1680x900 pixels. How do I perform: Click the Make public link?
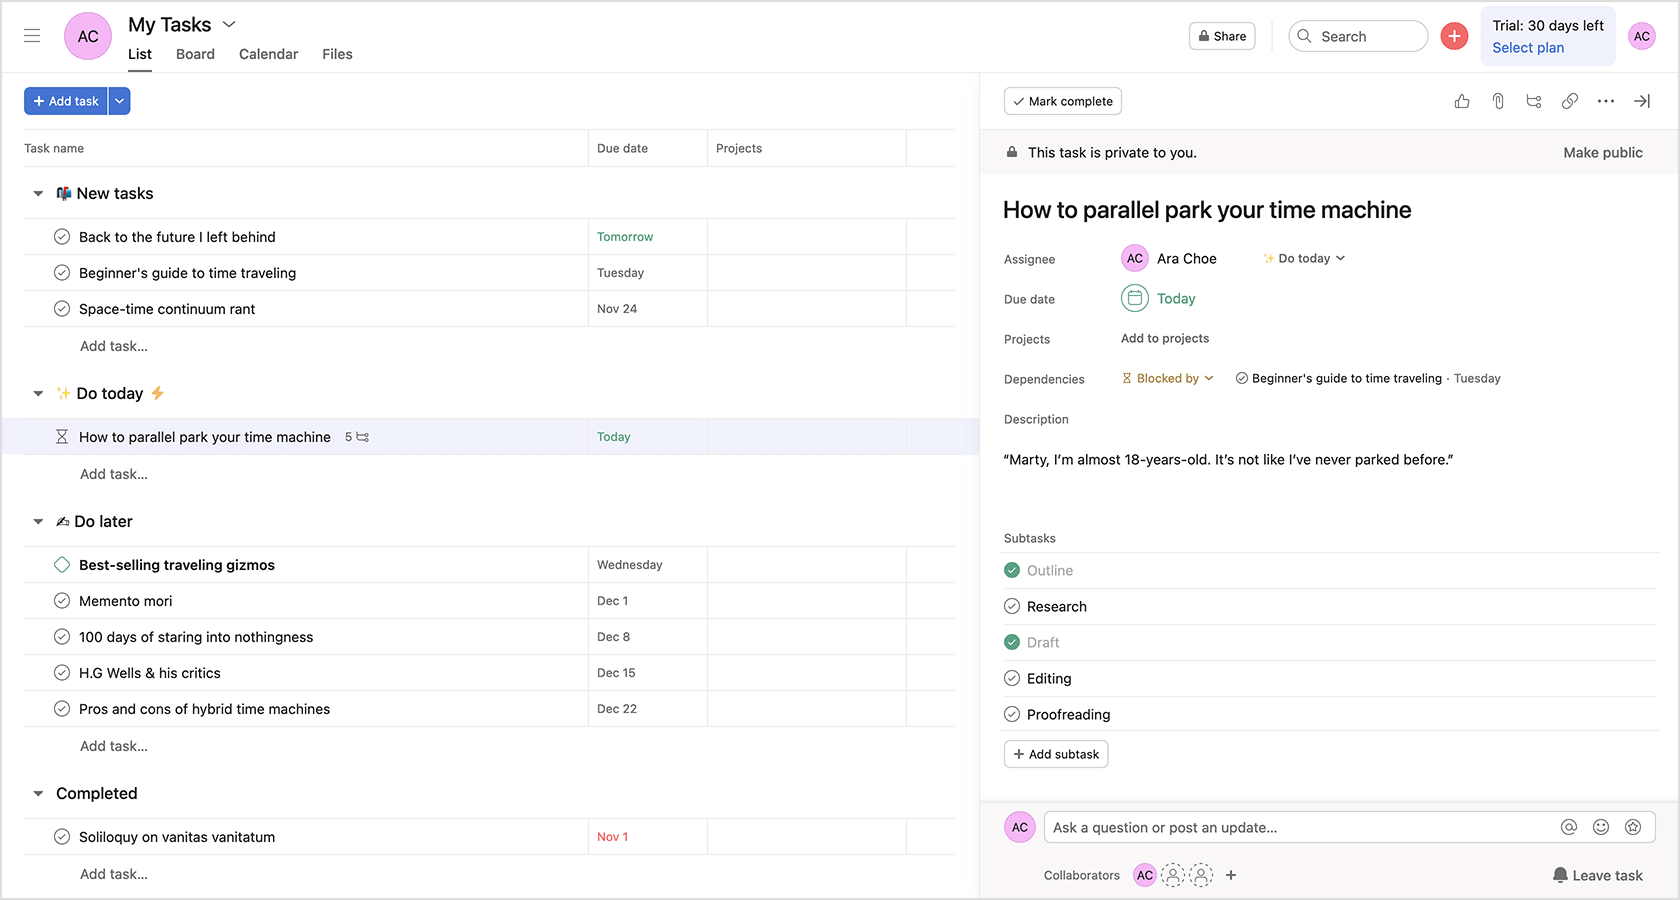(x=1602, y=153)
